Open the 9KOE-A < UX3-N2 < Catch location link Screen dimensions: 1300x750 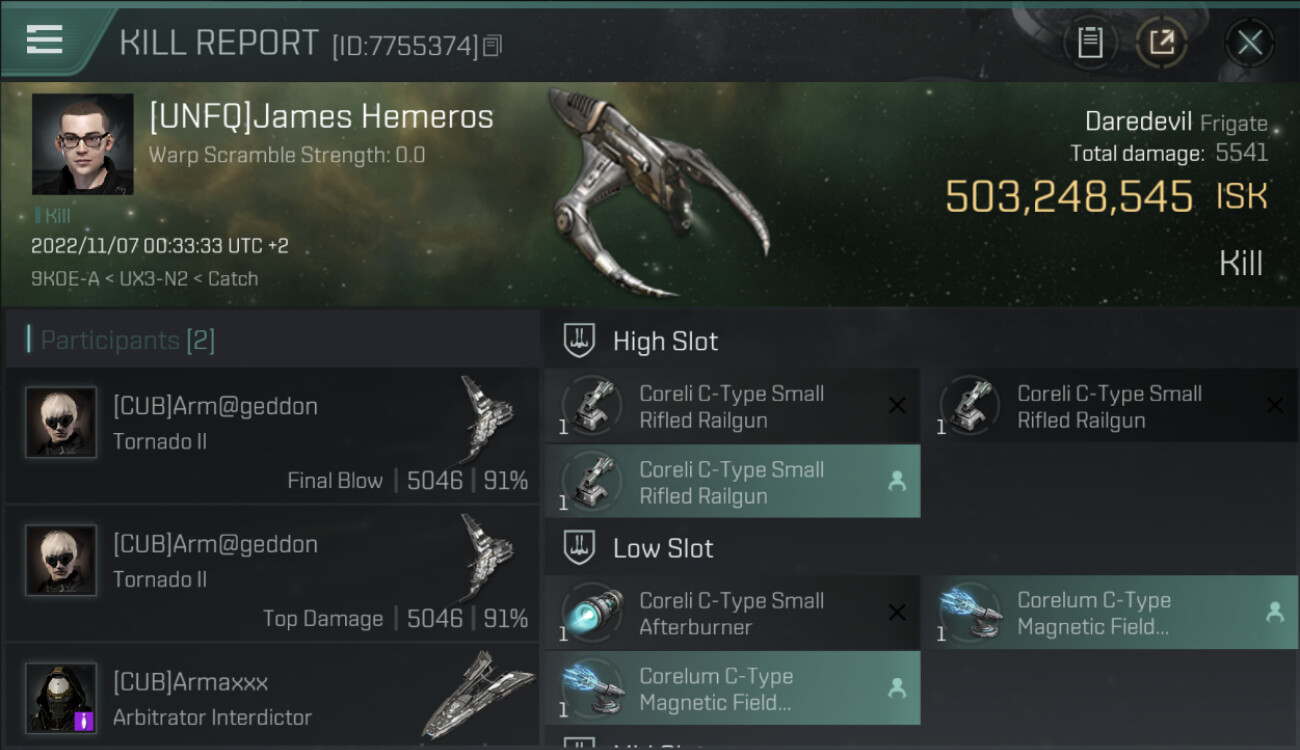(144, 279)
